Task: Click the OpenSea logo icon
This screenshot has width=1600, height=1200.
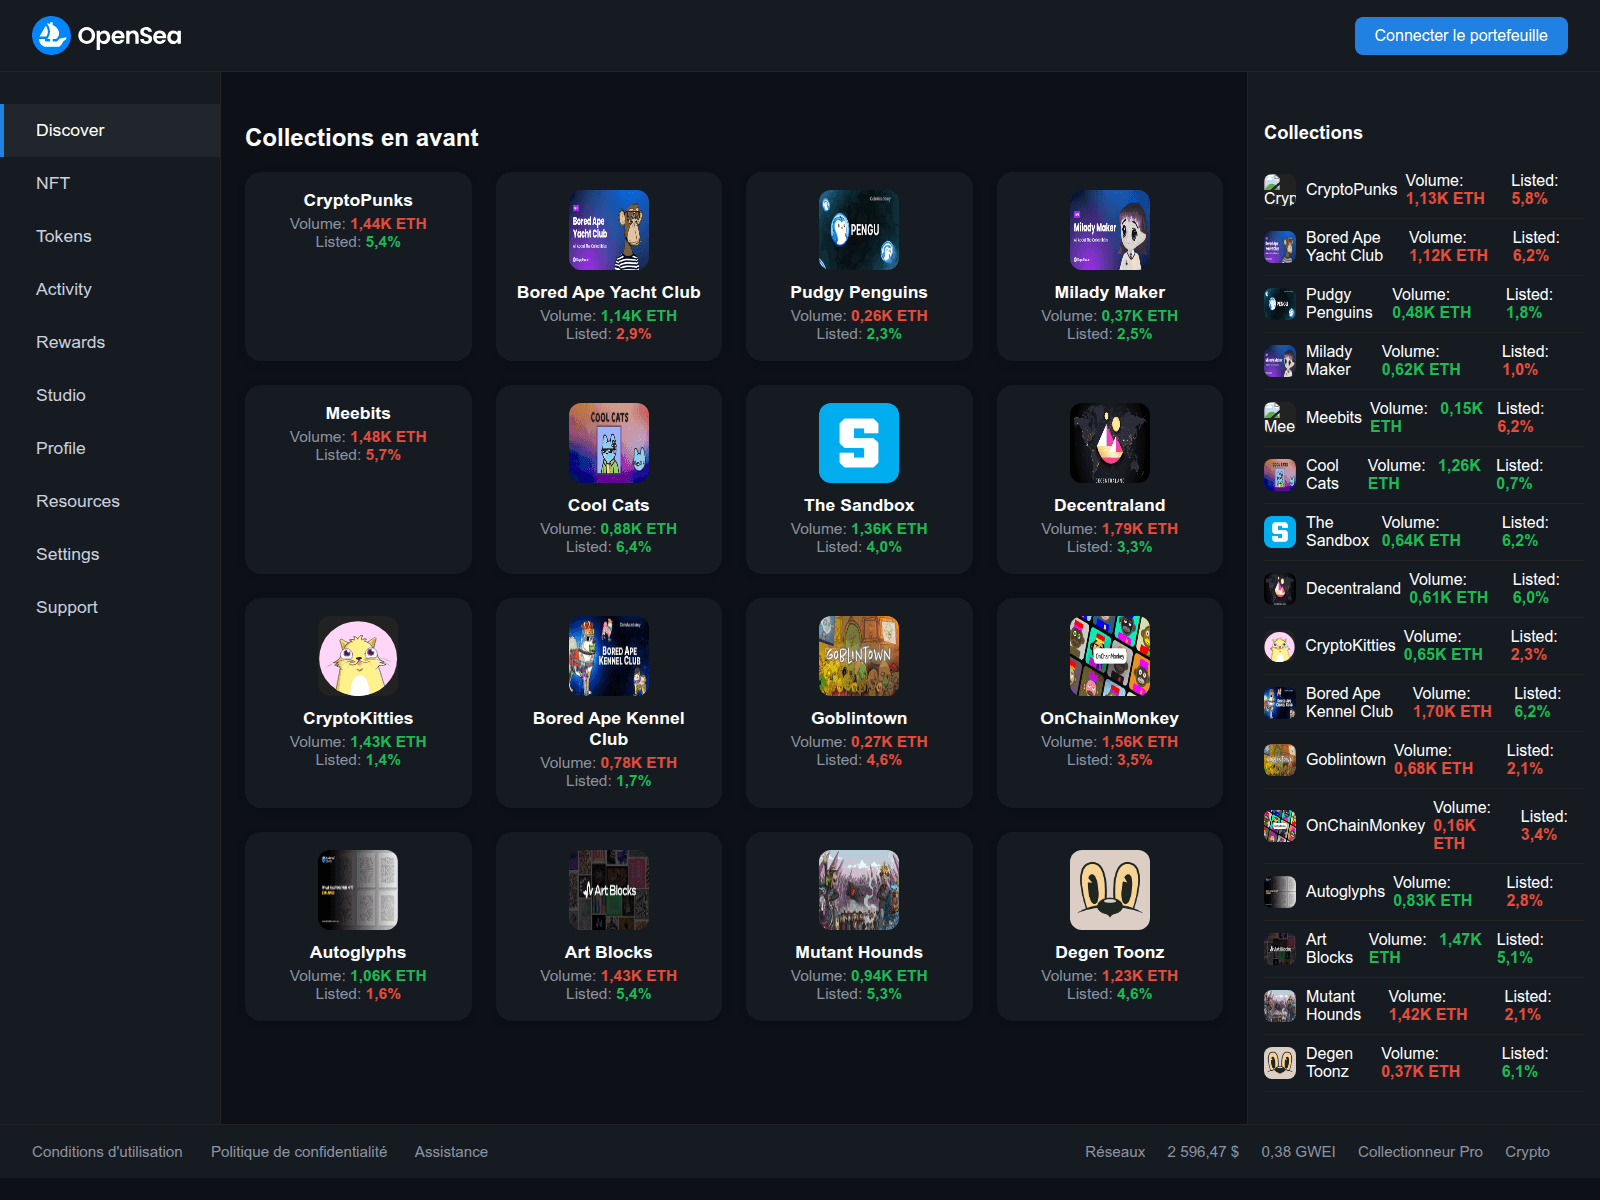Action: [51, 36]
